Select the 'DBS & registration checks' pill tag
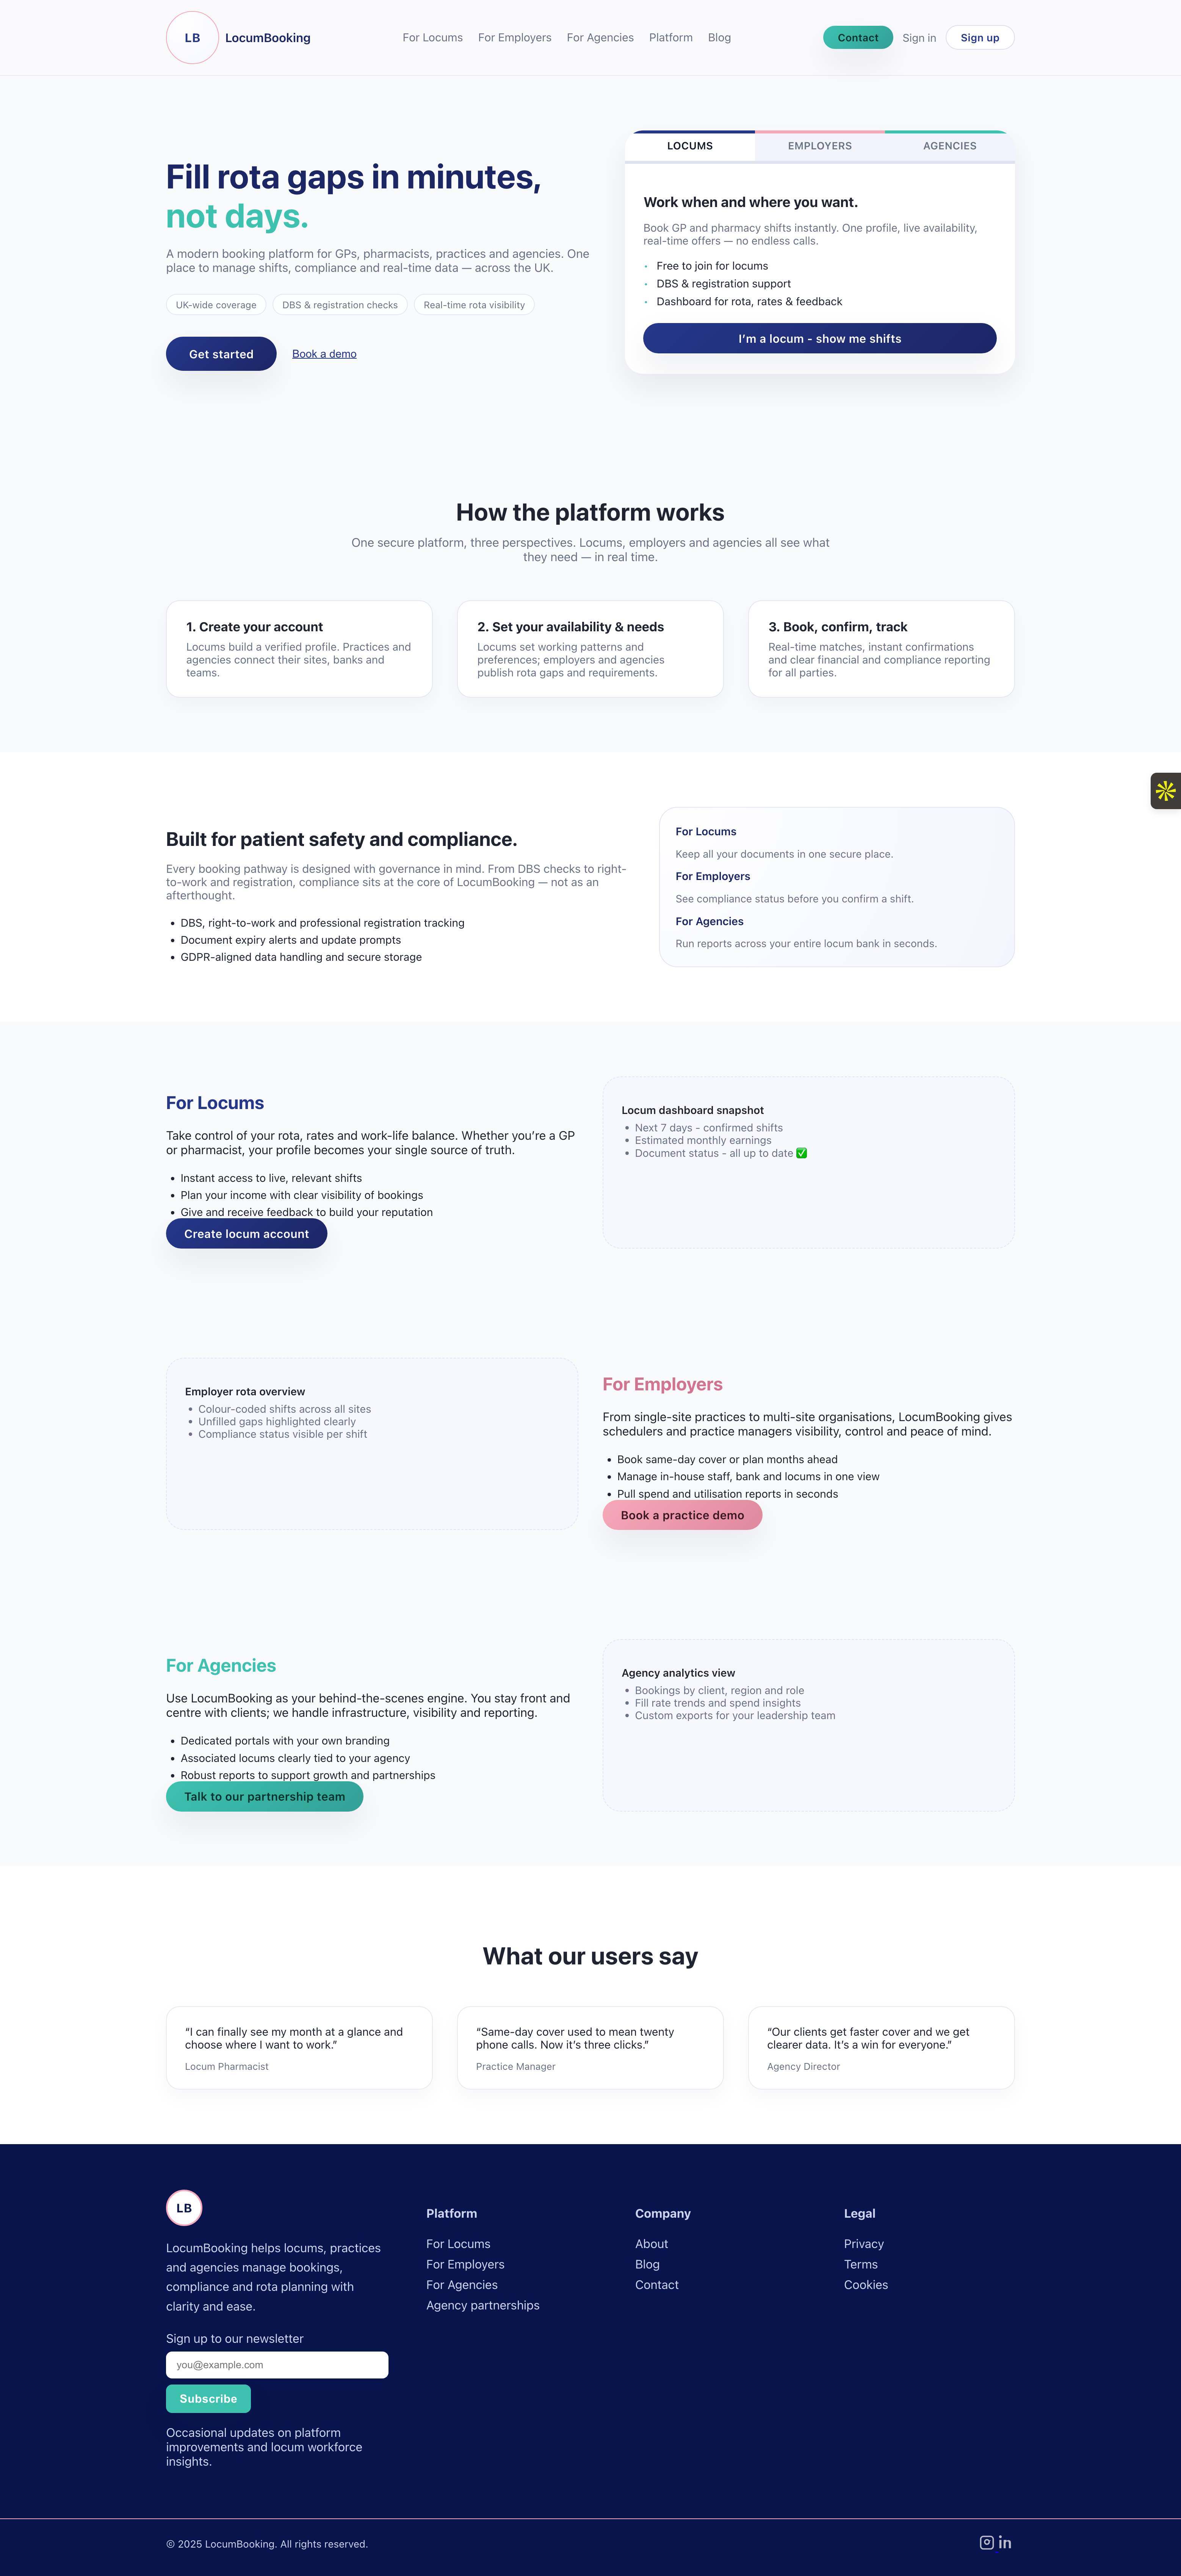 339,305
